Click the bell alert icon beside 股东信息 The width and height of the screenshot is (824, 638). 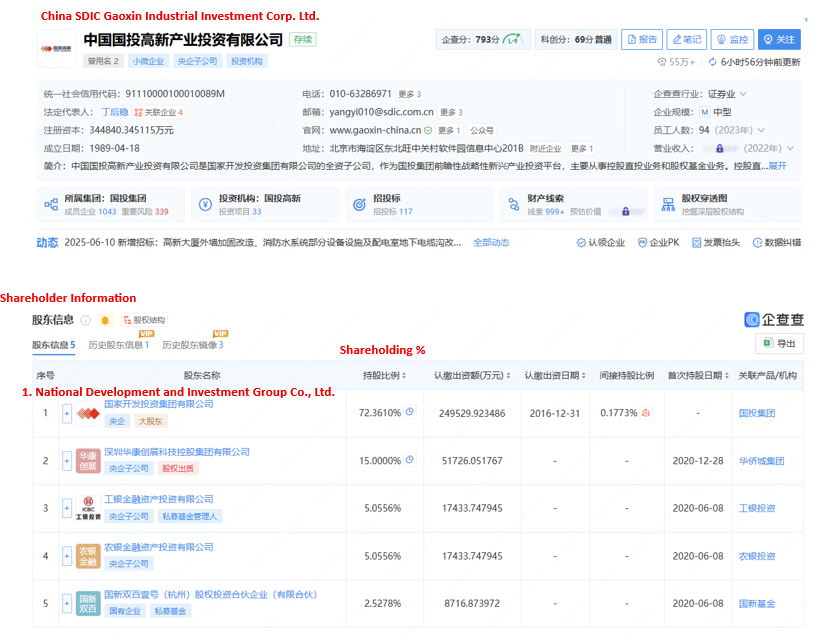click(x=104, y=320)
